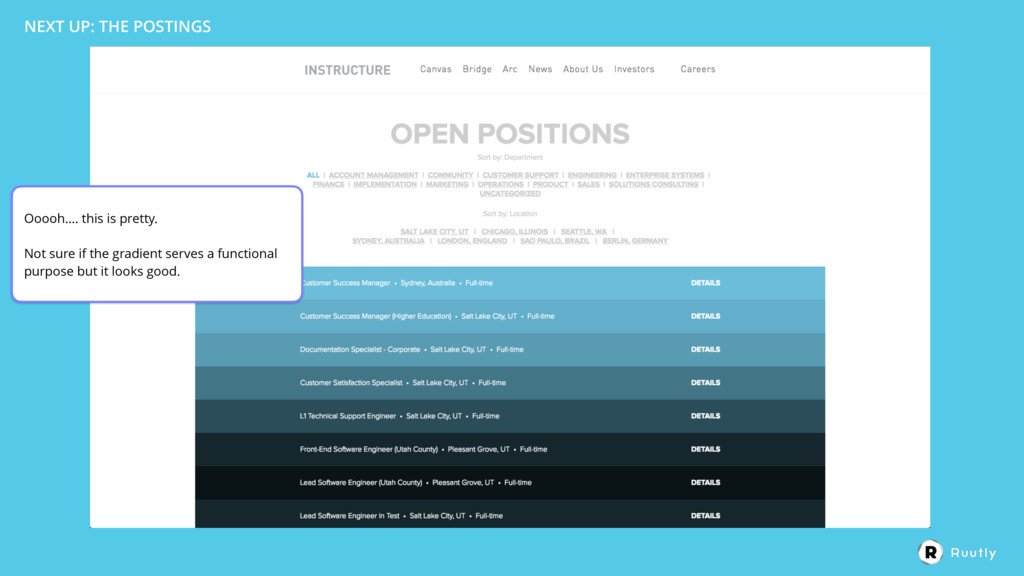Open DETAILS for Customer Success Manager Sydney
Viewport: 1024px width, 576px height.
click(x=705, y=283)
